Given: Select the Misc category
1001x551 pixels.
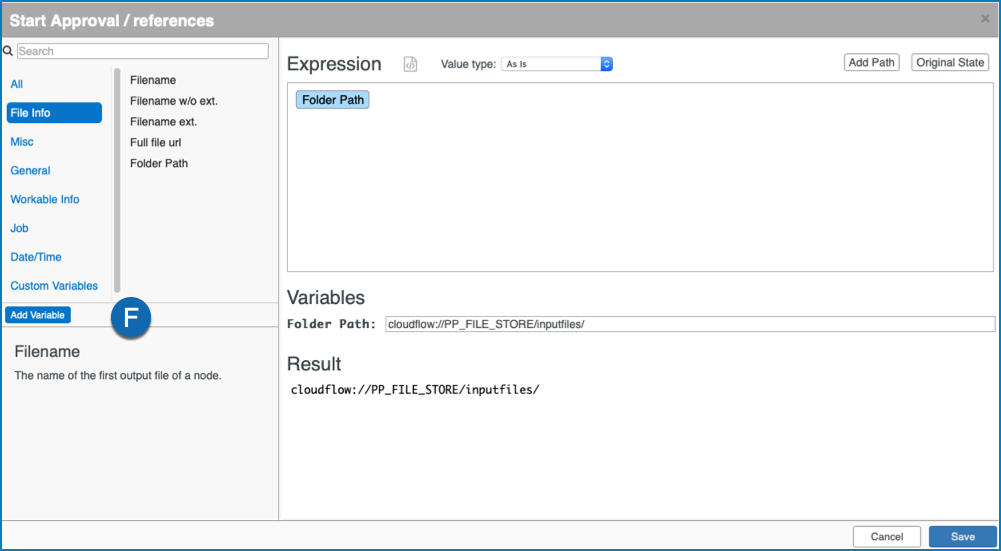Looking at the screenshot, I should [x=22, y=142].
